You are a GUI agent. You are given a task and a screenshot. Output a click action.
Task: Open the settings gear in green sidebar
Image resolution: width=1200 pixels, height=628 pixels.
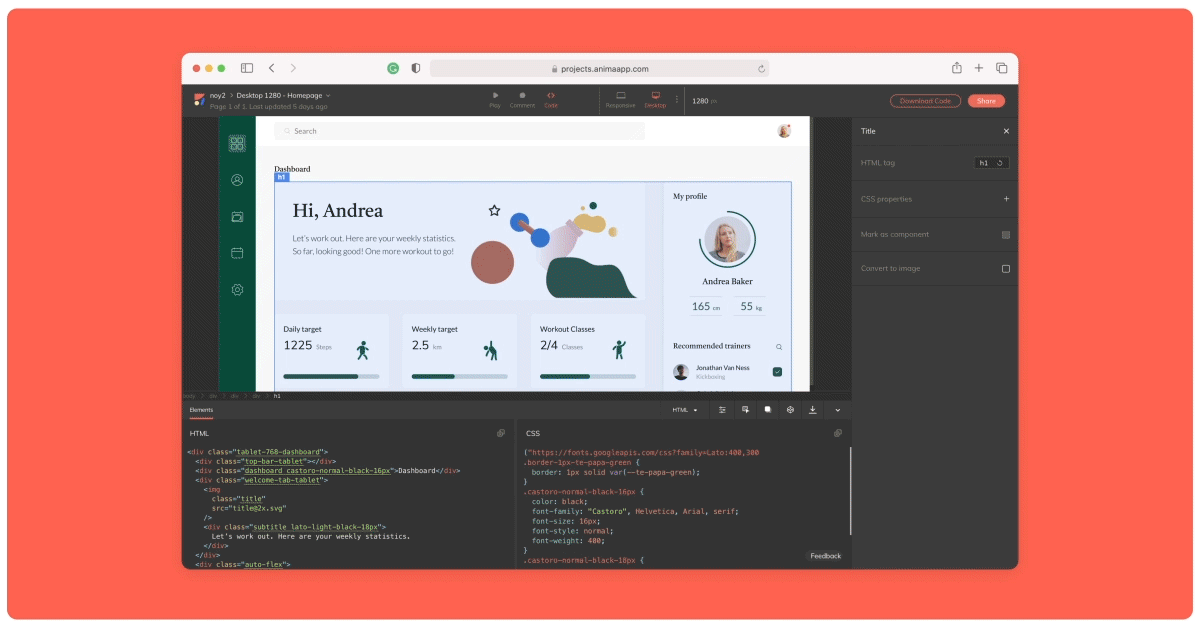(x=237, y=290)
